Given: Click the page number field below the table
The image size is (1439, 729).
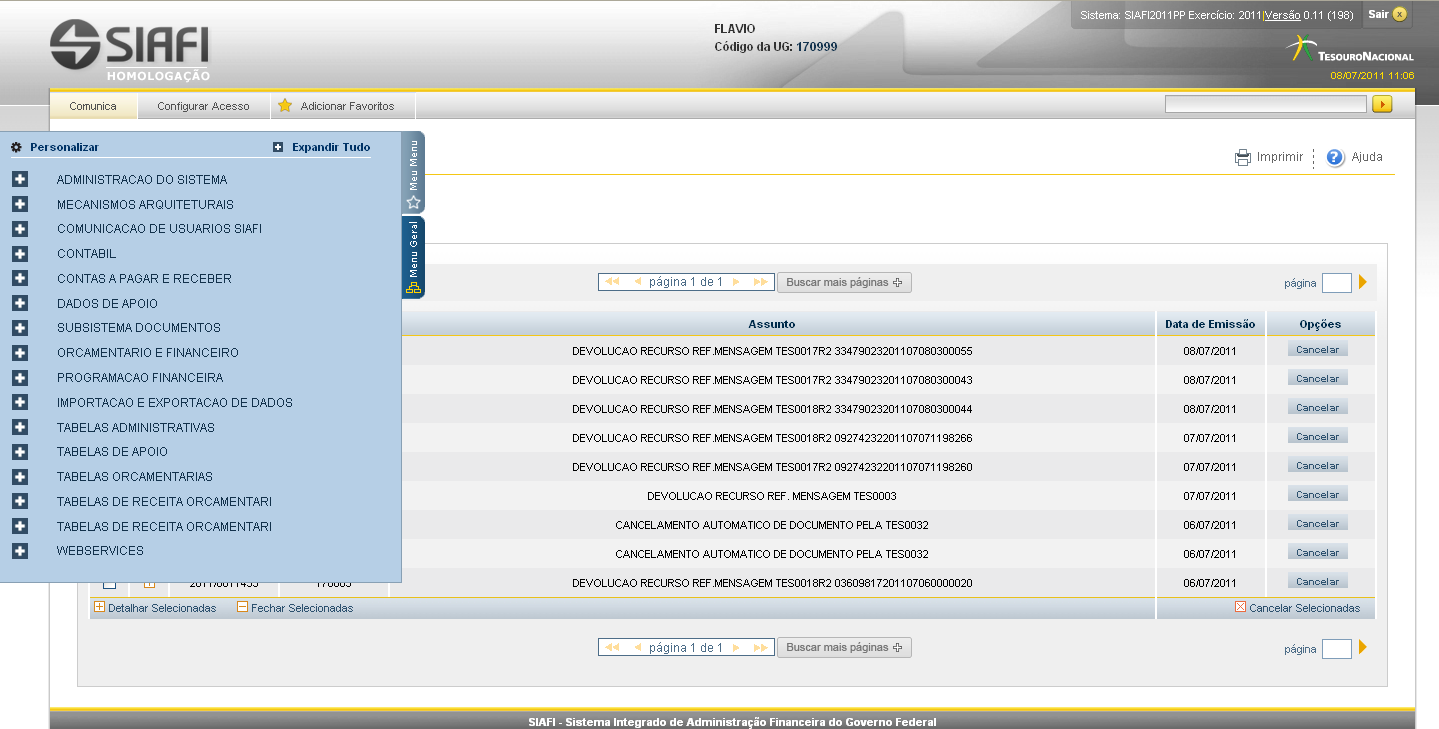Looking at the screenshot, I should point(1337,649).
